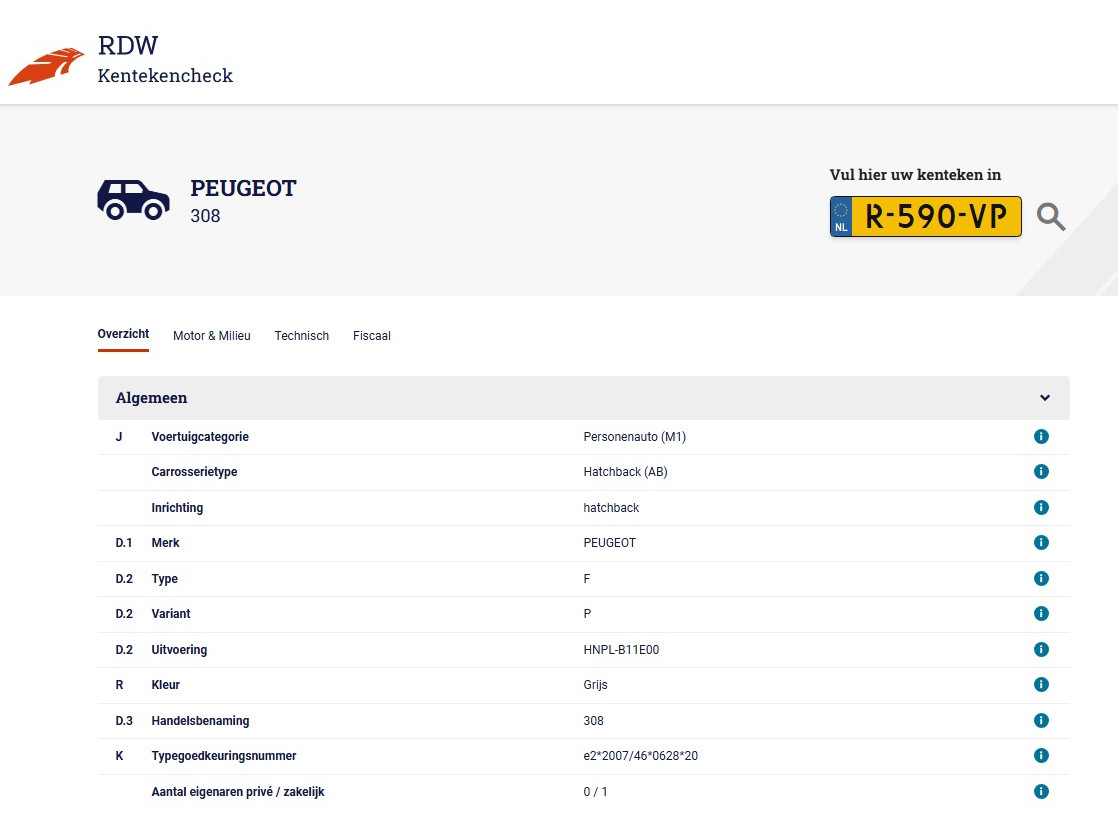Click the Vul hier uw kenteken in label
The height and width of the screenshot is (838, 1118).
tap(915, 175)
